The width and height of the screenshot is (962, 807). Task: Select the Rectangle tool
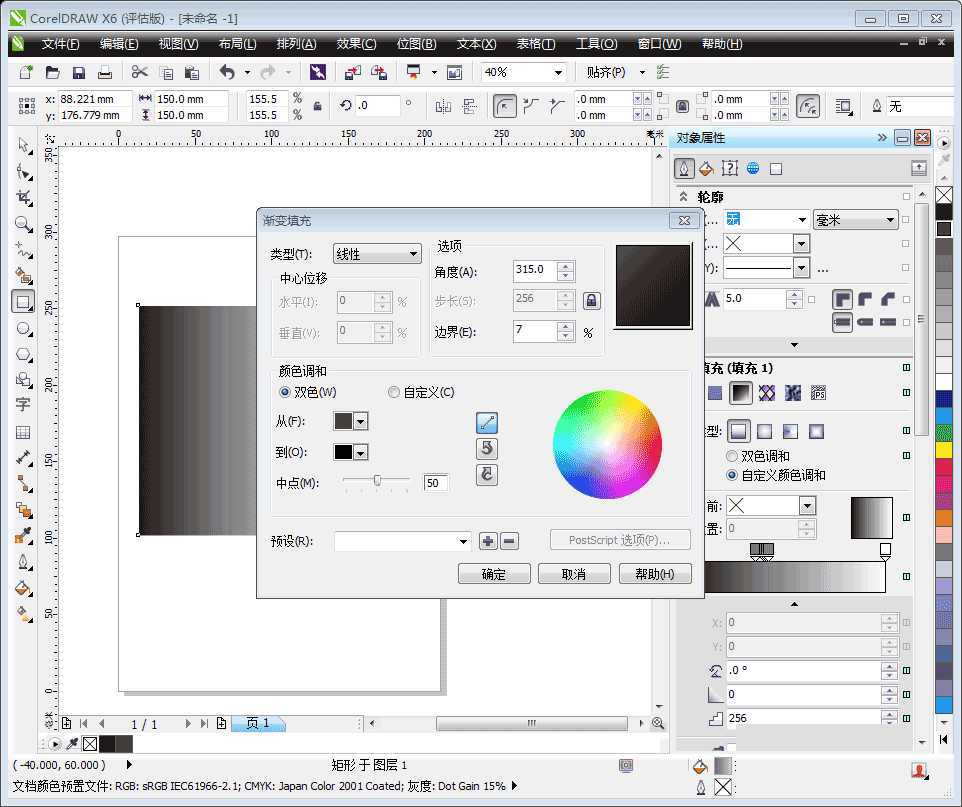(24, 302)
